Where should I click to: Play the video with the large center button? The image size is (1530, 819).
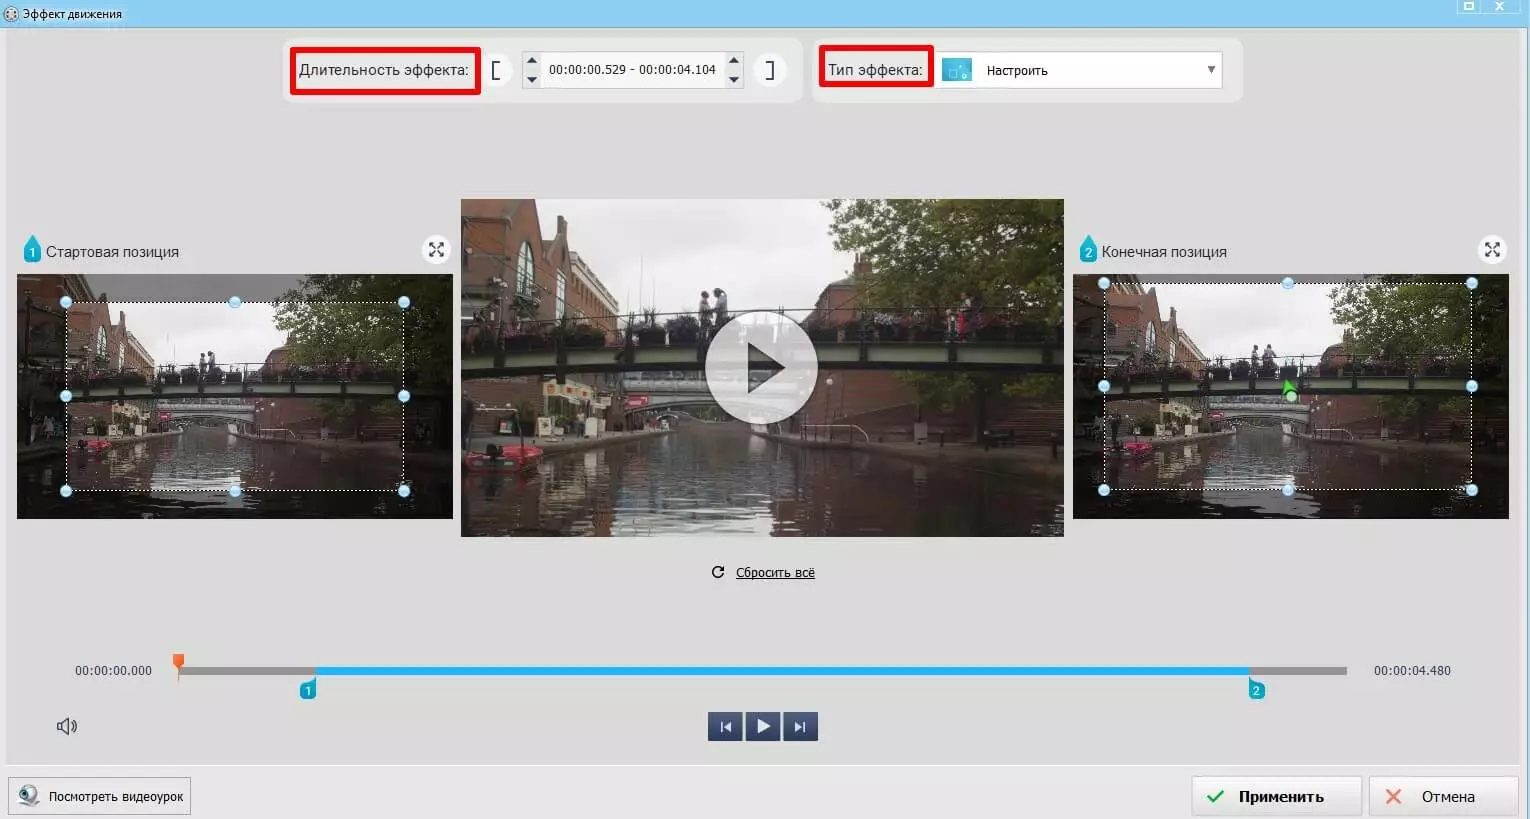(761, 368)
